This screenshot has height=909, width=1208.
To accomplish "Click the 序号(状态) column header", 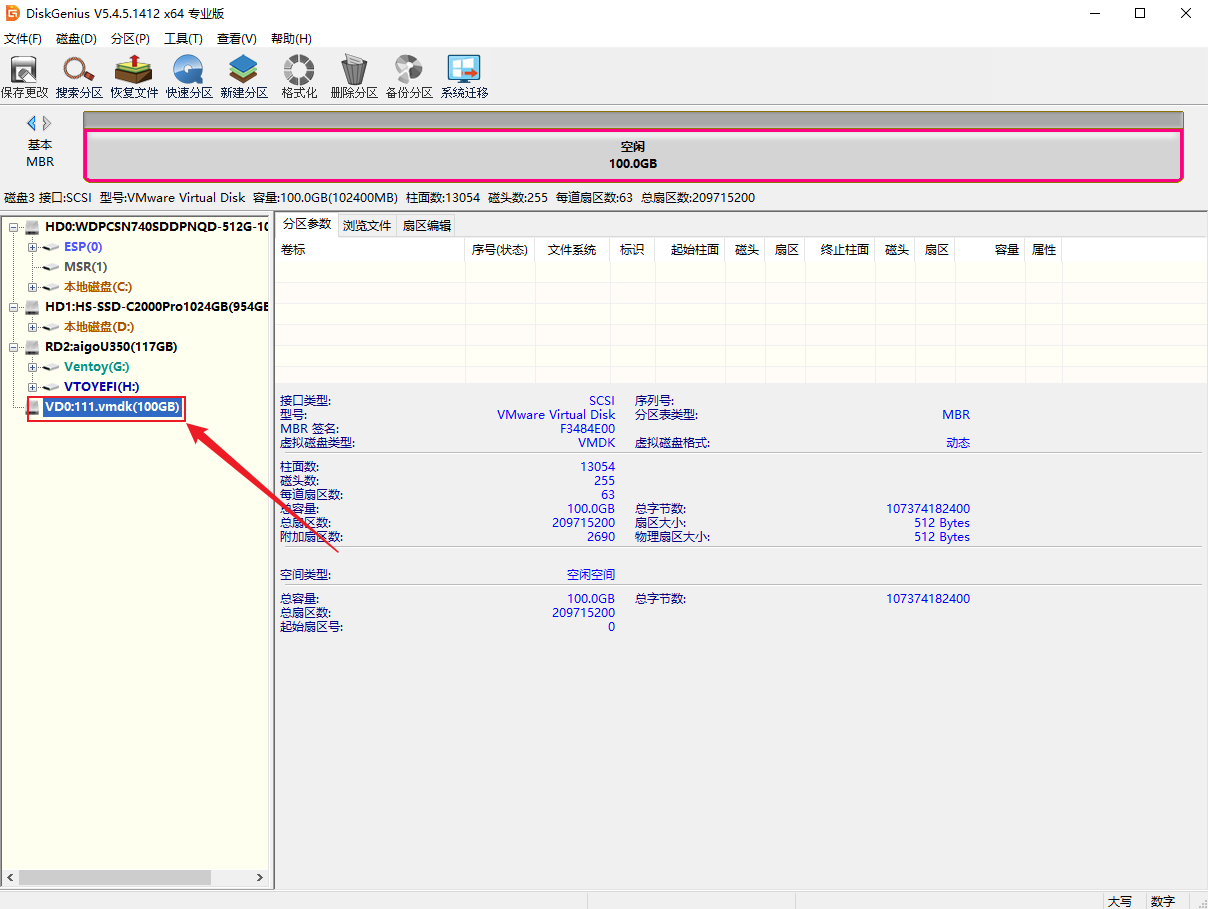I will click(x=500, y=250).
